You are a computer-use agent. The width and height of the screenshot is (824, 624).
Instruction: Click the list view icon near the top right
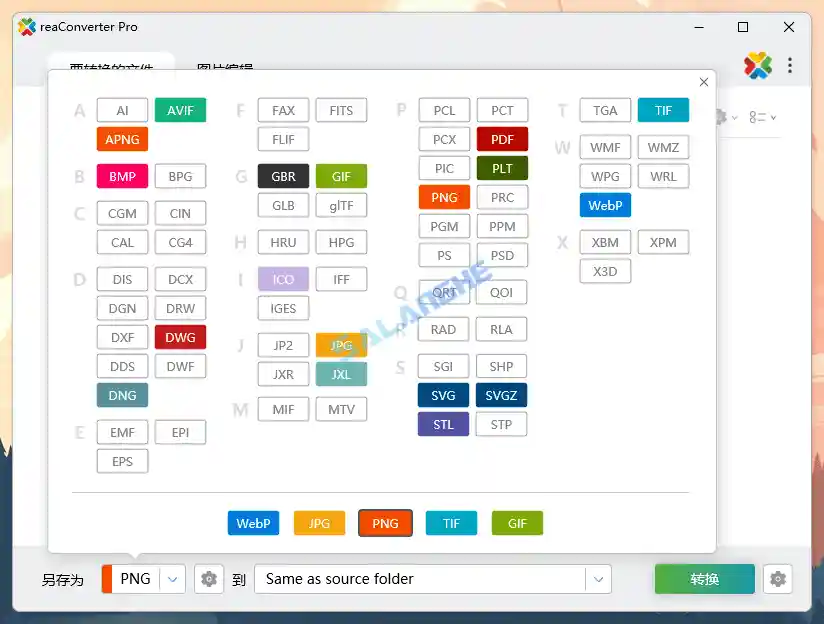757,117
